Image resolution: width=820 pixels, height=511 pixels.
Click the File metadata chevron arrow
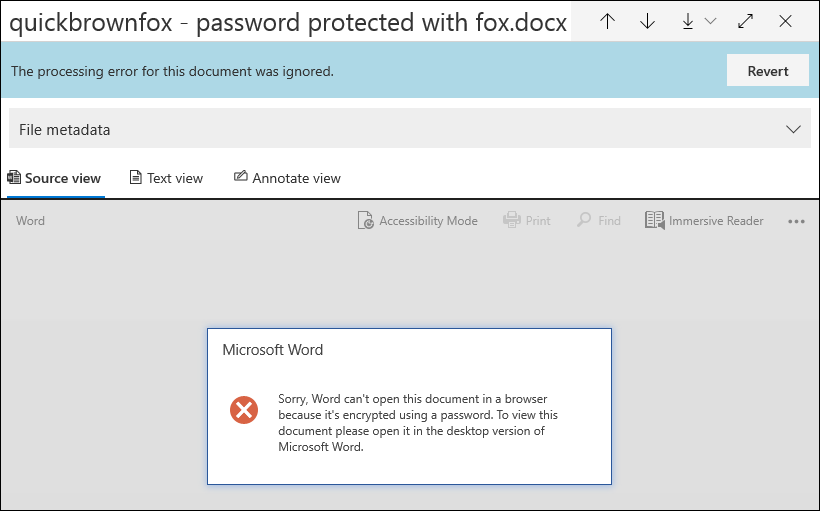793,129
